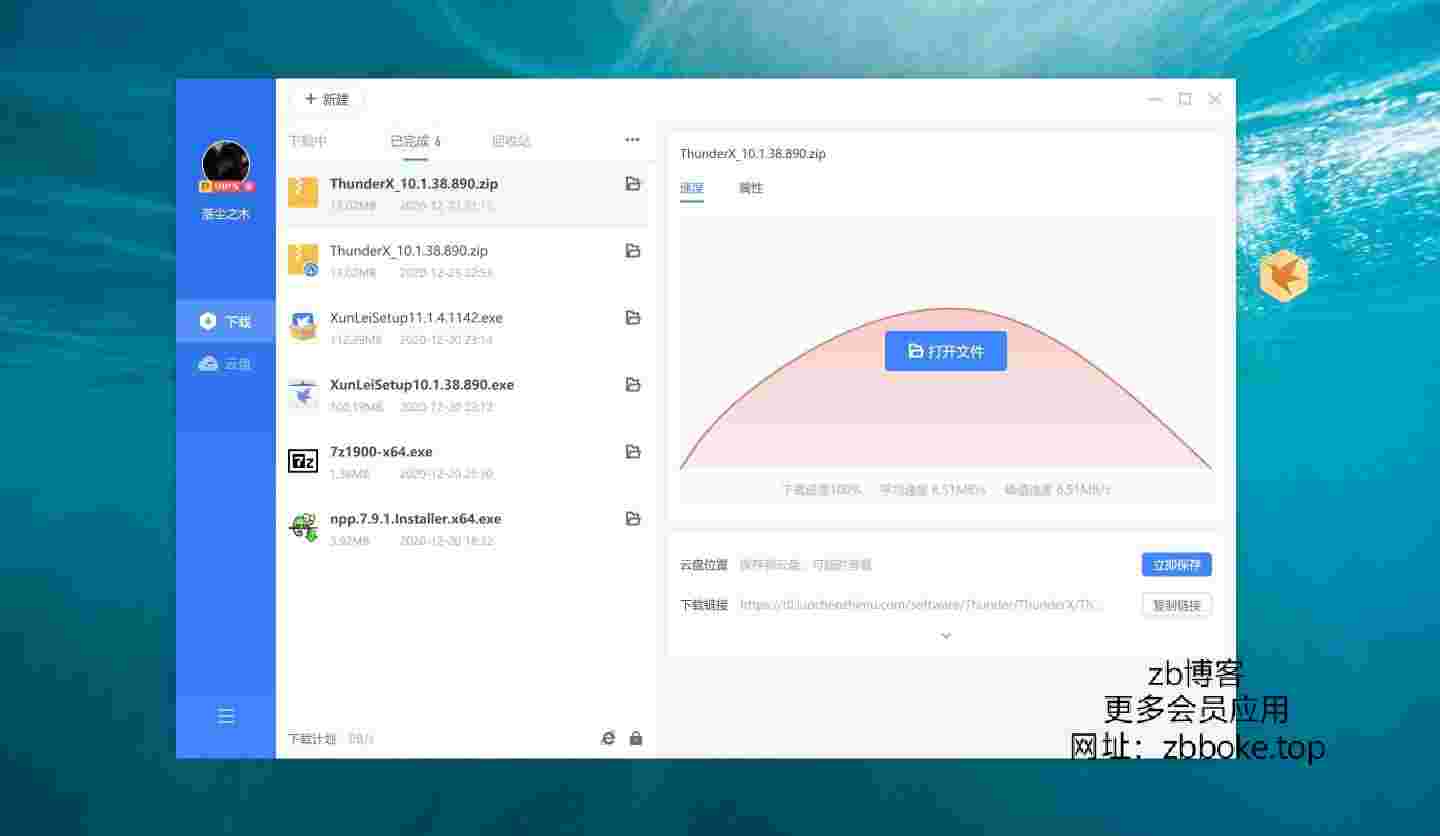Open the IE browser icon at bottom of list

(608, 738)
